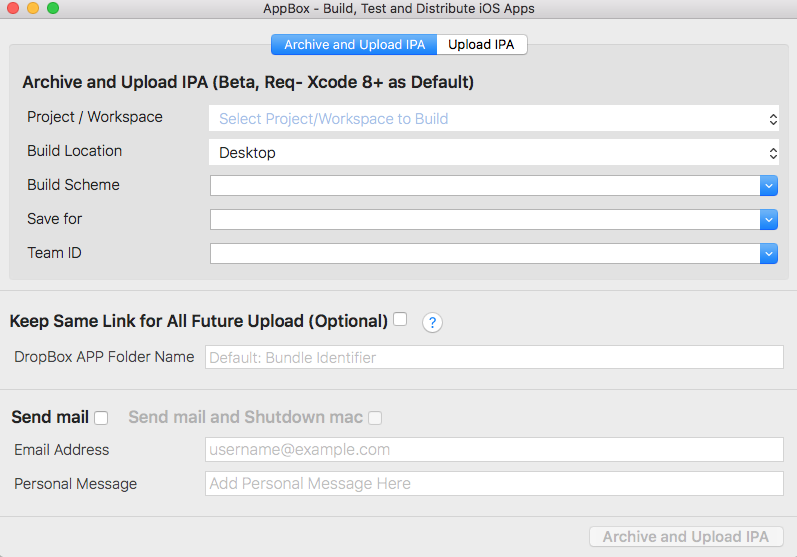Click the Build Location popup stepper arrows

(x=773, y=153)
